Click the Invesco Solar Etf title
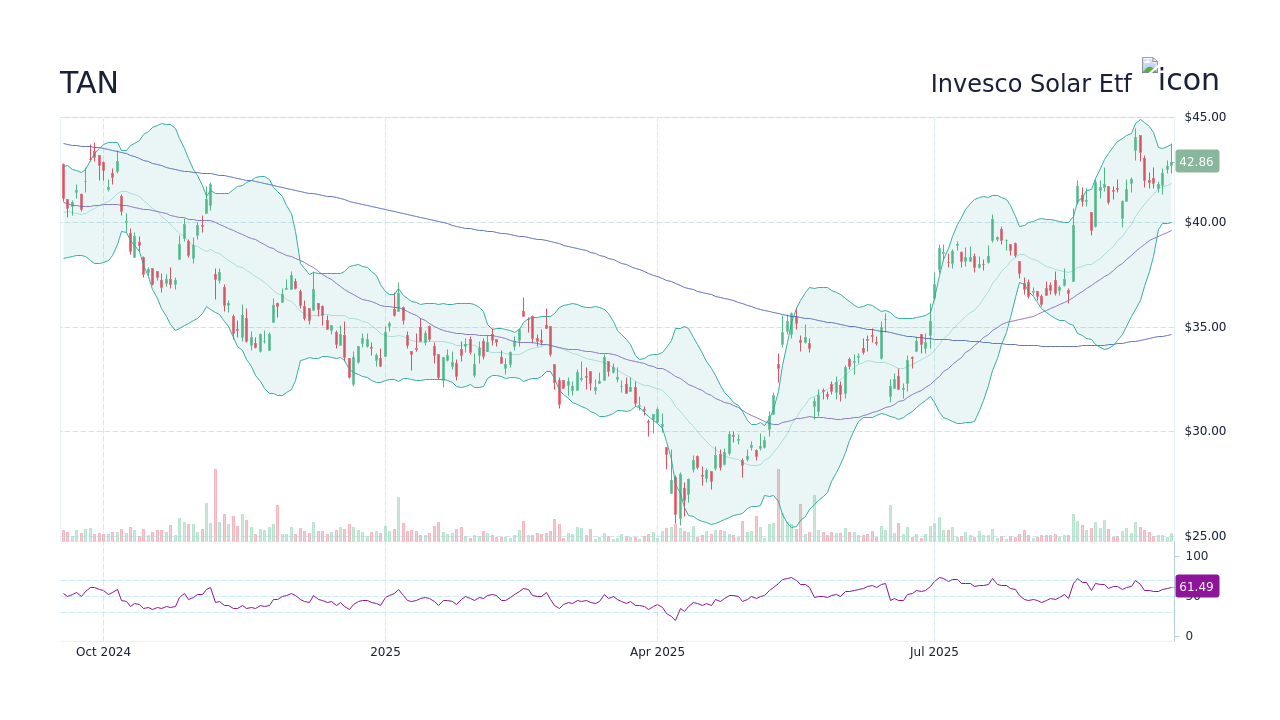The image size is (1280, 720). 1031,83
